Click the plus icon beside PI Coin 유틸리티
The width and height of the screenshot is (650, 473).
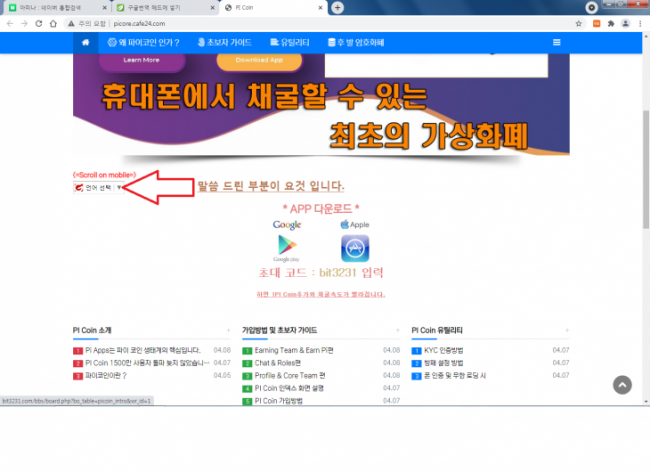pyautogui.click(x=567, y=330)
